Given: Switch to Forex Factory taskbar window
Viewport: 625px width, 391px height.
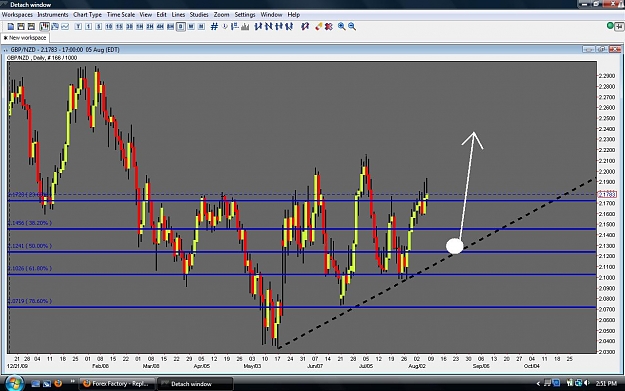Looking at the screenshot, I should pos(117,384).
